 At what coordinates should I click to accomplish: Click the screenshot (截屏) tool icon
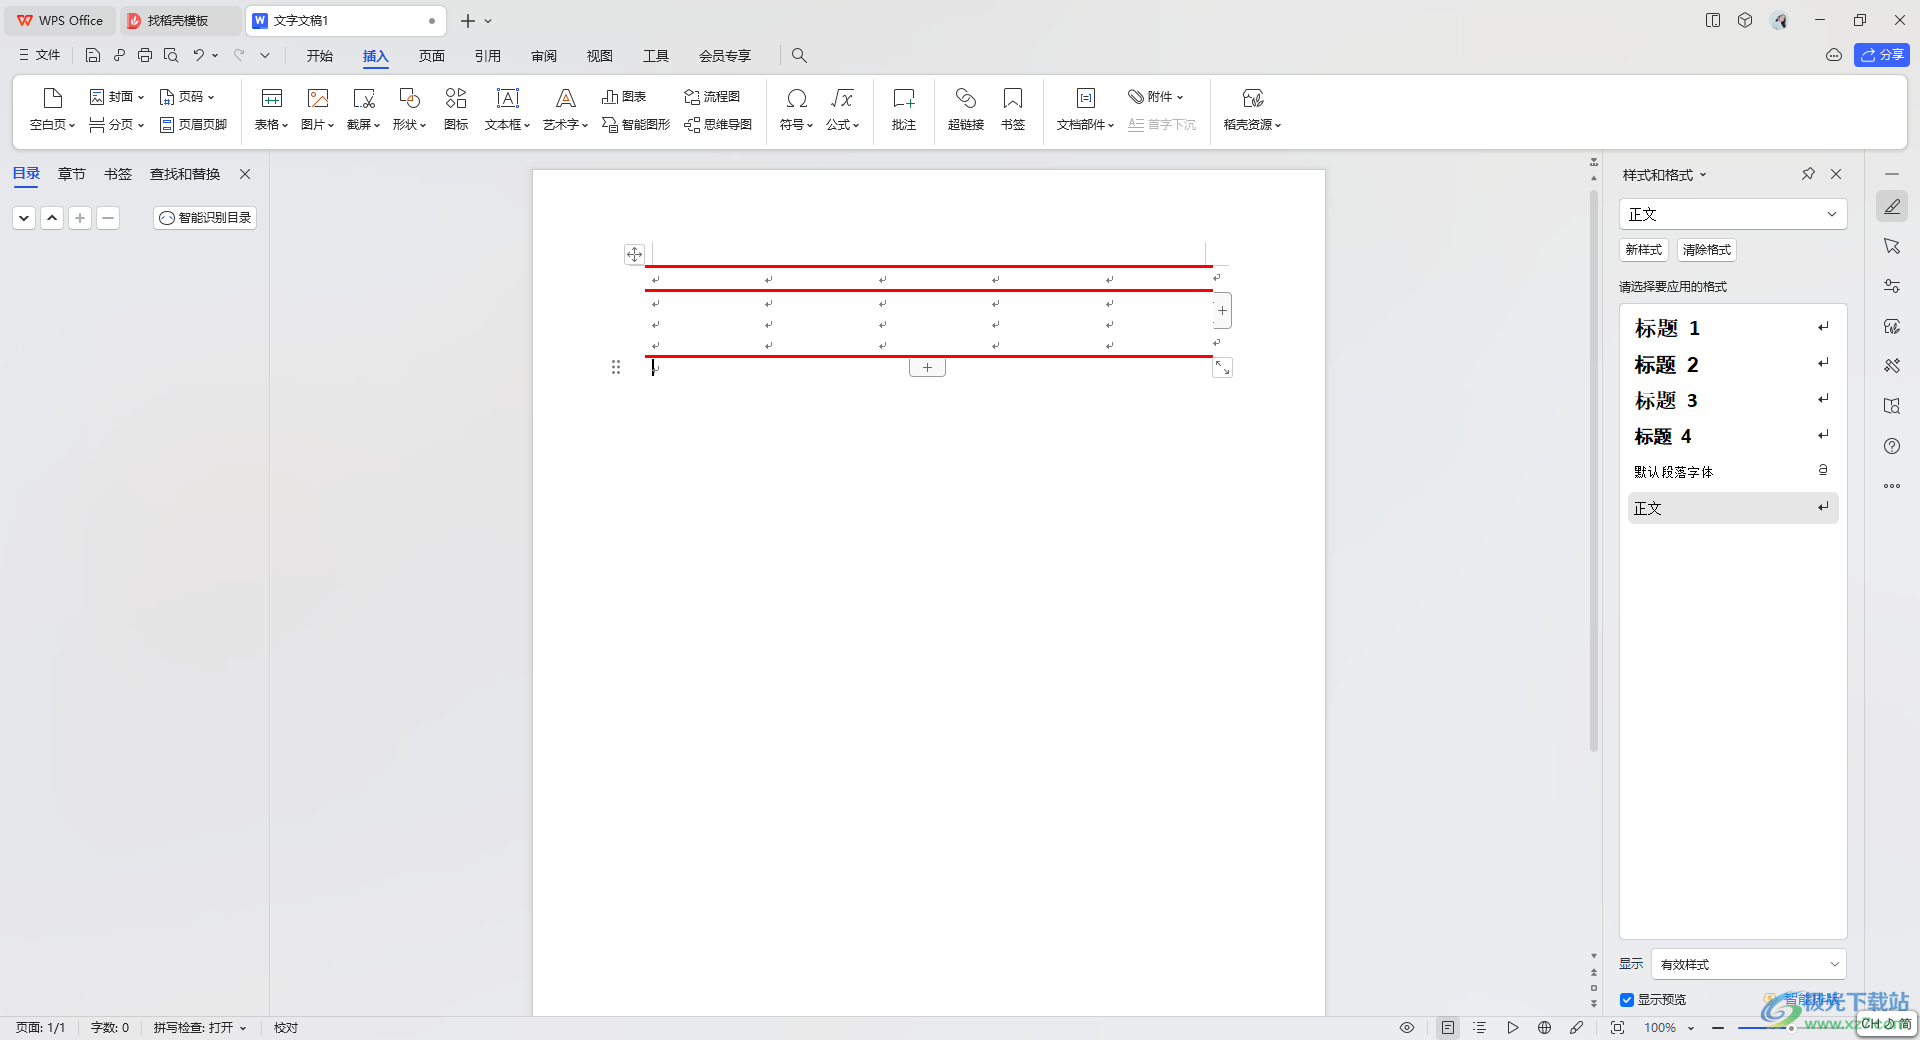coord(364,98)
